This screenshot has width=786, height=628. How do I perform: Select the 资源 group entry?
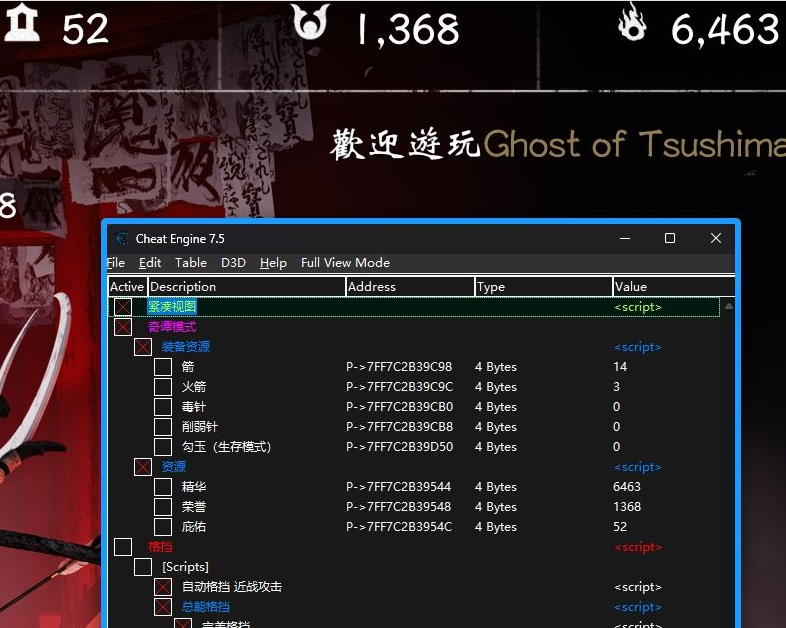click(x=173, y=467)
